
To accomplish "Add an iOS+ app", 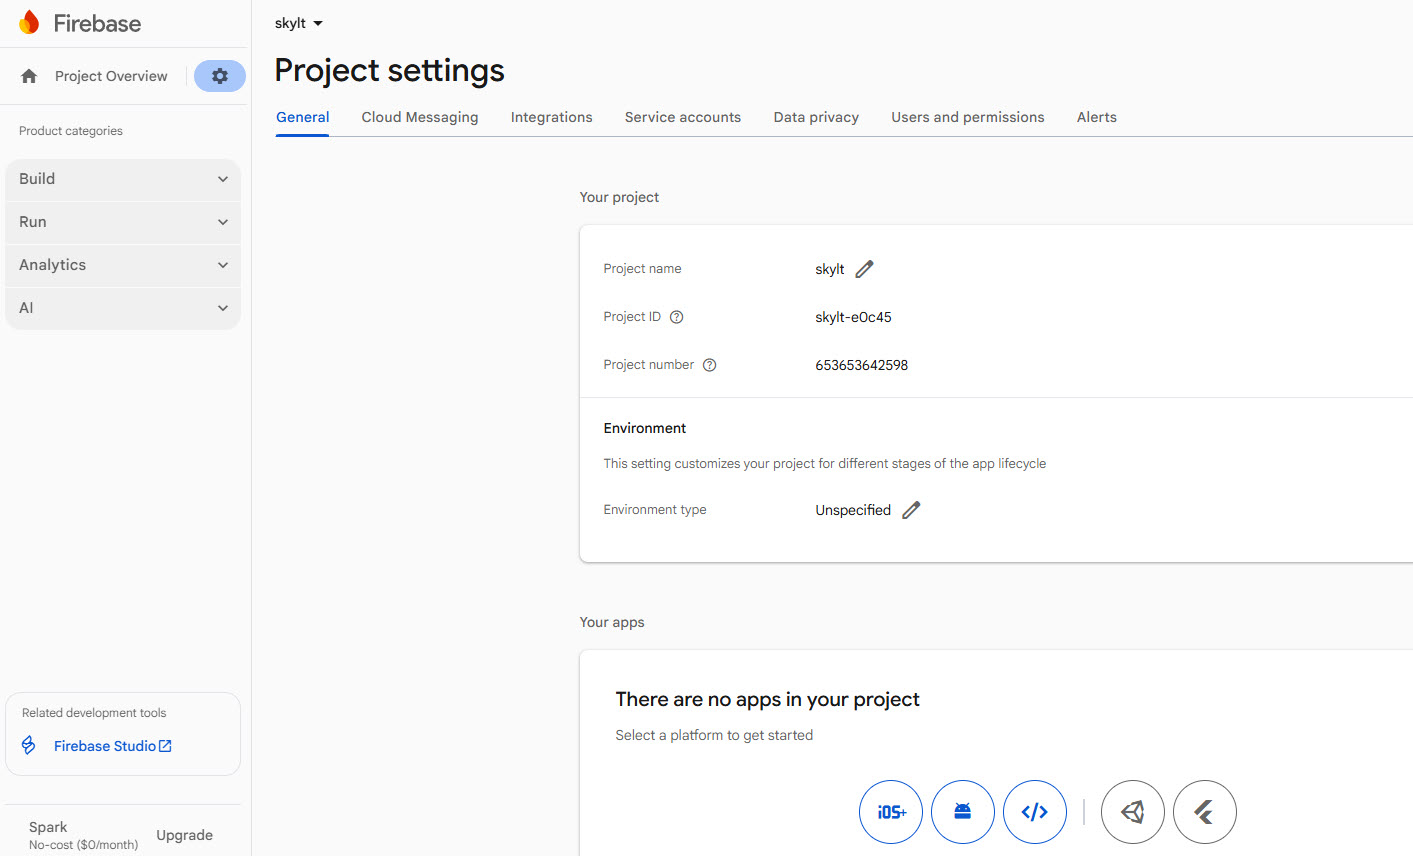I will pyautogui.click(x=891, y=812).
